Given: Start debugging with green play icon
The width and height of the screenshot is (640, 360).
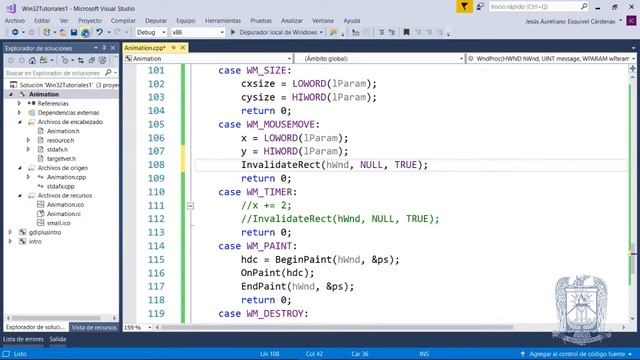Looking at the screenshot, I should coord(233,32).
